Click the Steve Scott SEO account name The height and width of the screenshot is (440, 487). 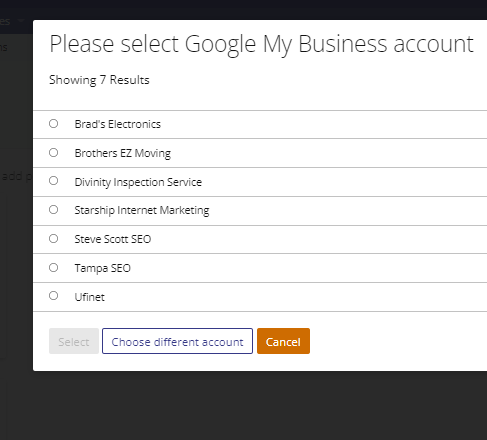(x=113, y=239)
